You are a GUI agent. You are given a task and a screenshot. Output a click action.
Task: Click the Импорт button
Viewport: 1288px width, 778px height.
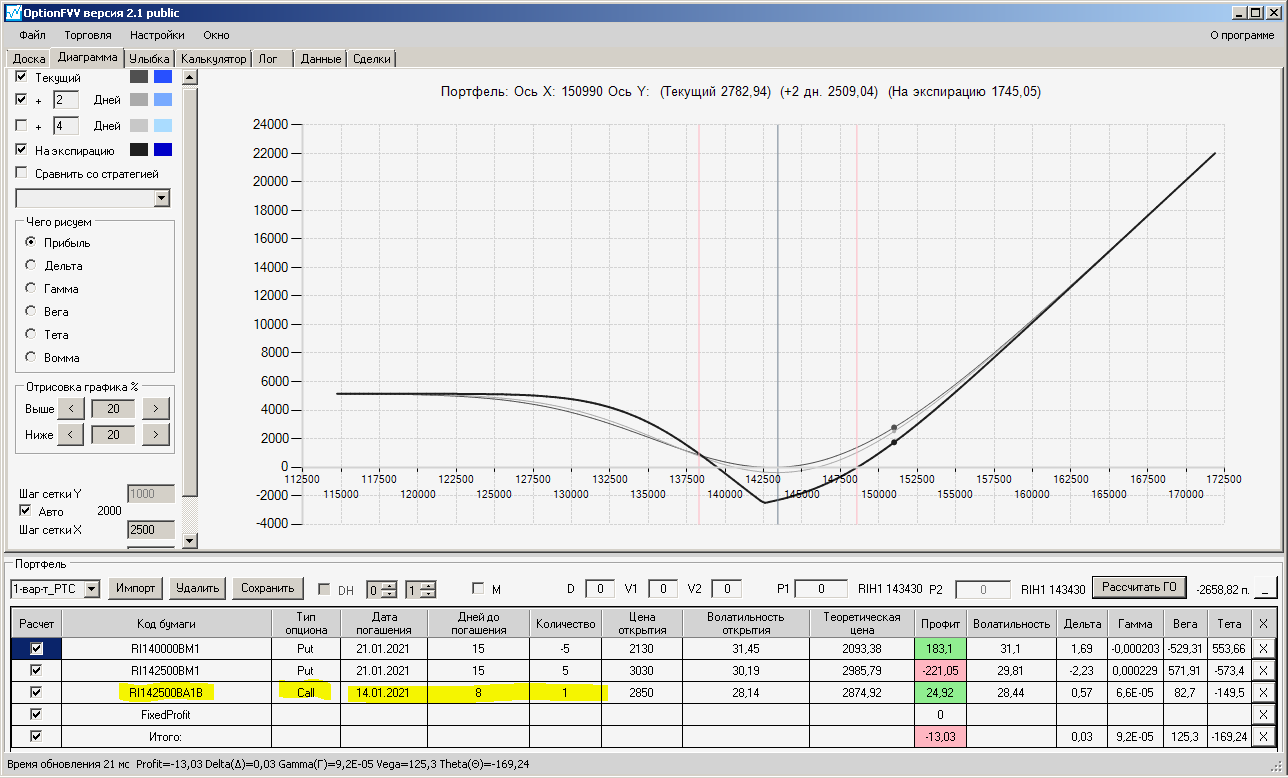[x=135, y=588]
